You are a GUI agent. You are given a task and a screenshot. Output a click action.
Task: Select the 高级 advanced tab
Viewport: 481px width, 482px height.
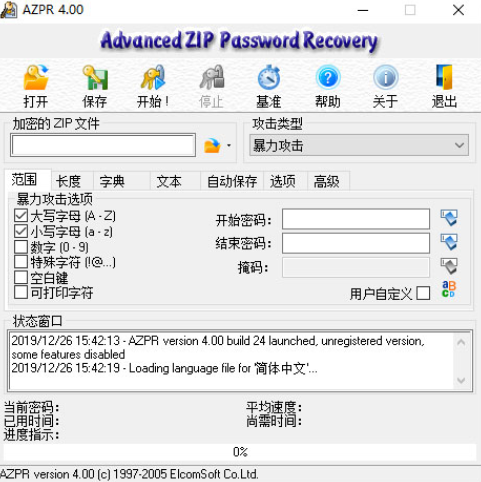coord(326,181)
